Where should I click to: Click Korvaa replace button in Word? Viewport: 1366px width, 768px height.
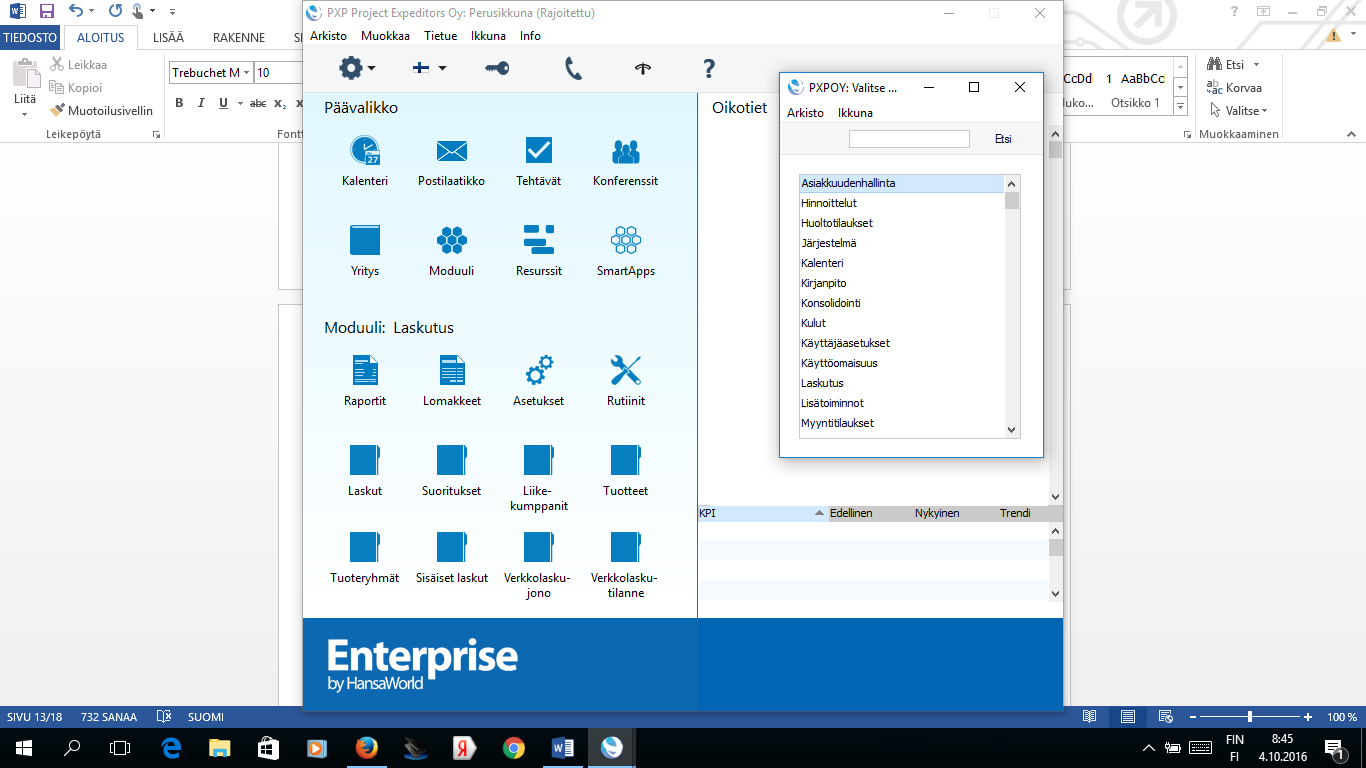[x=1234, y=88]
